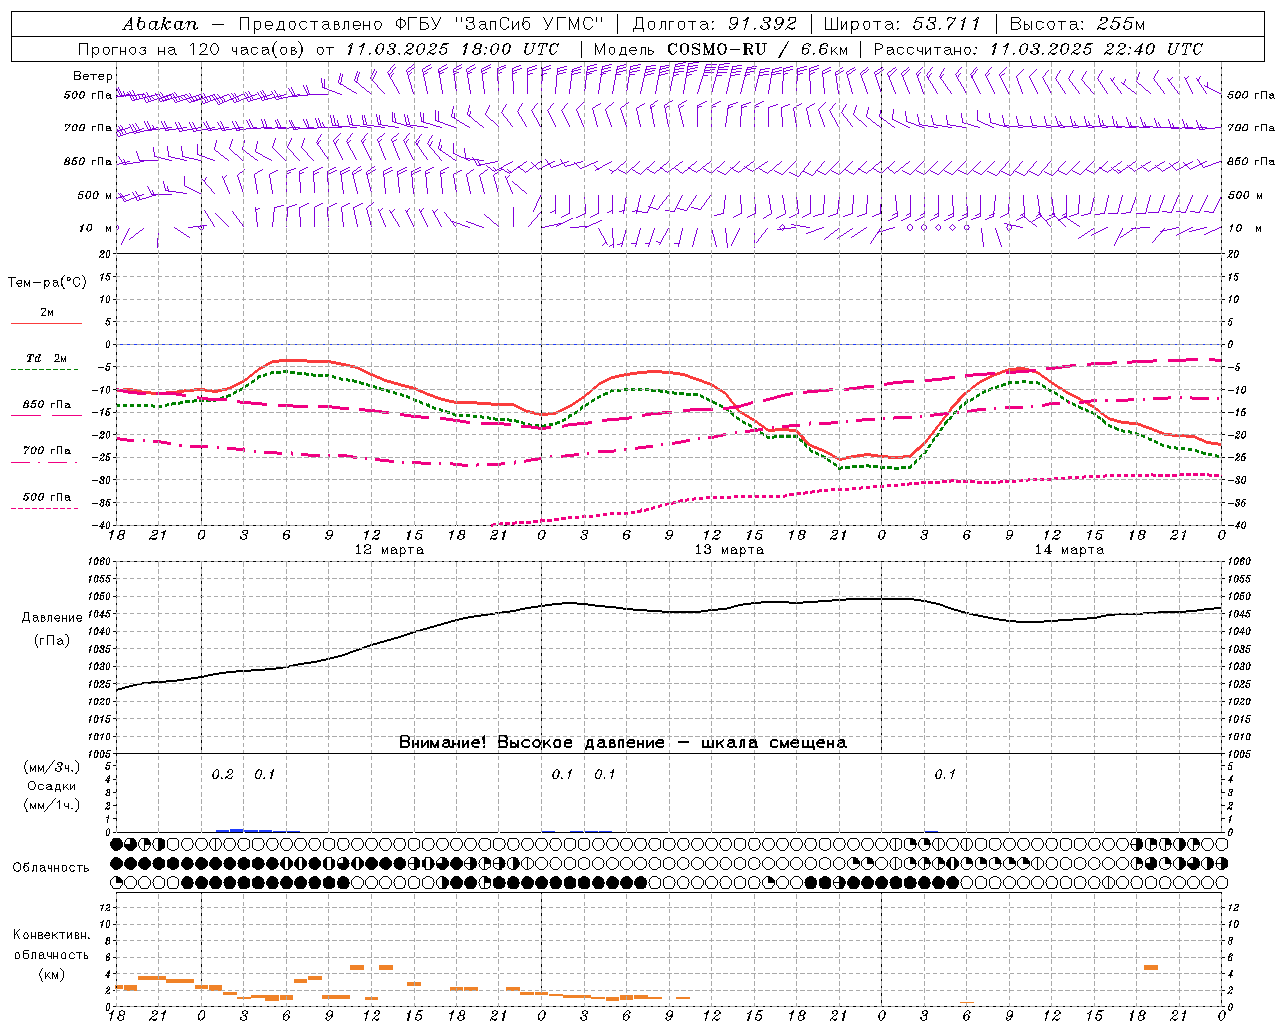
Task: Click the left "10 м" wind level label
Action: coord(96,229)
